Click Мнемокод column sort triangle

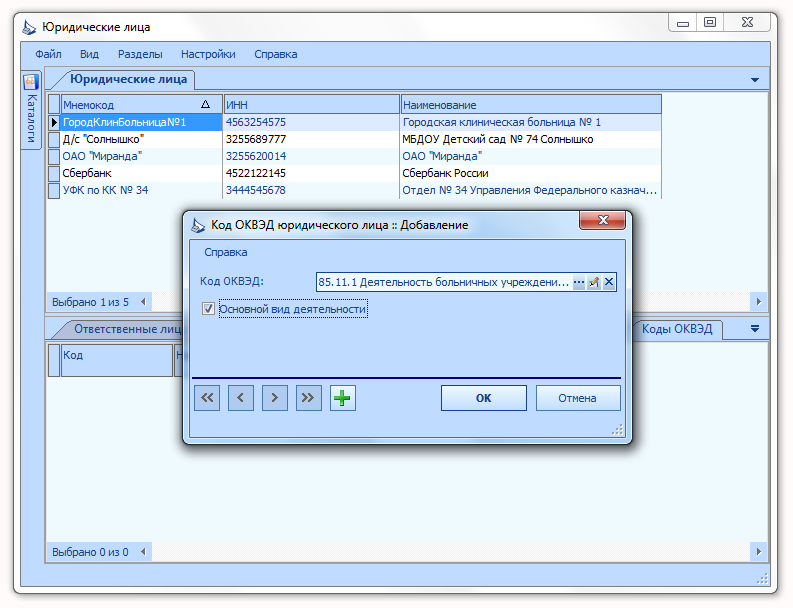click(205, 104)
